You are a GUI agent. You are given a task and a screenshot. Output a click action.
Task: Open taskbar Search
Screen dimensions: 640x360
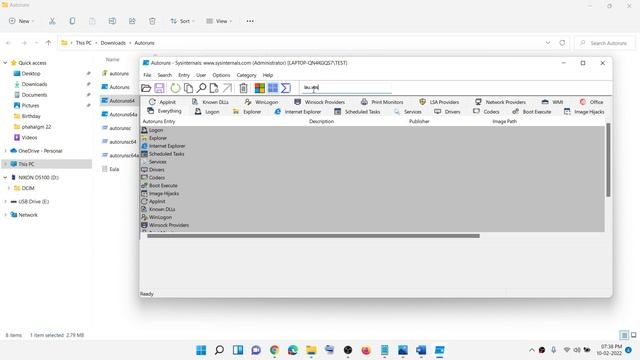coord(219,350)
